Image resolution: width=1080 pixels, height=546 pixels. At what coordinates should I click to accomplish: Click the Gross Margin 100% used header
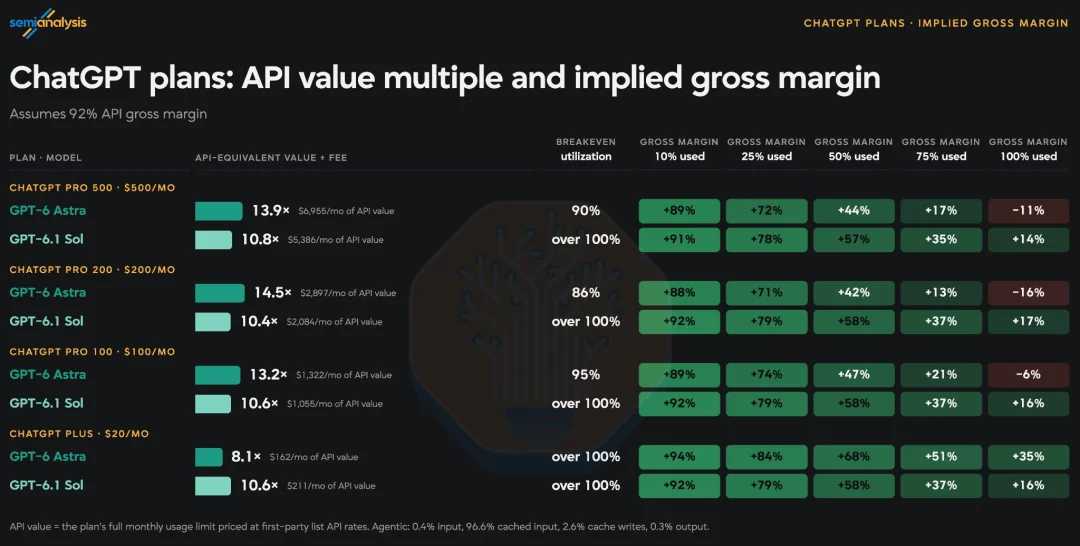pos(1028,149)
